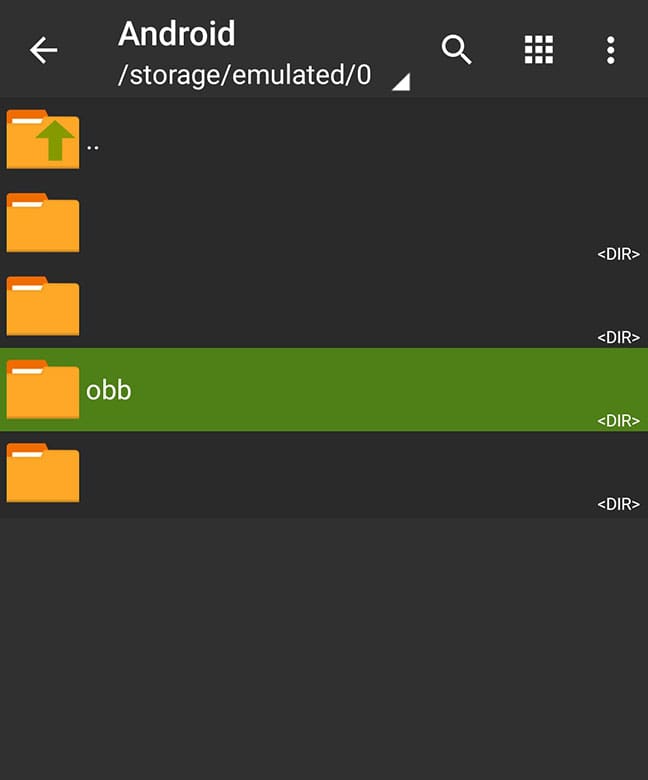This screenshot has height=780, width=648.
Task: Tap DIR tag of folder above obb
Action: pos(618,338)
